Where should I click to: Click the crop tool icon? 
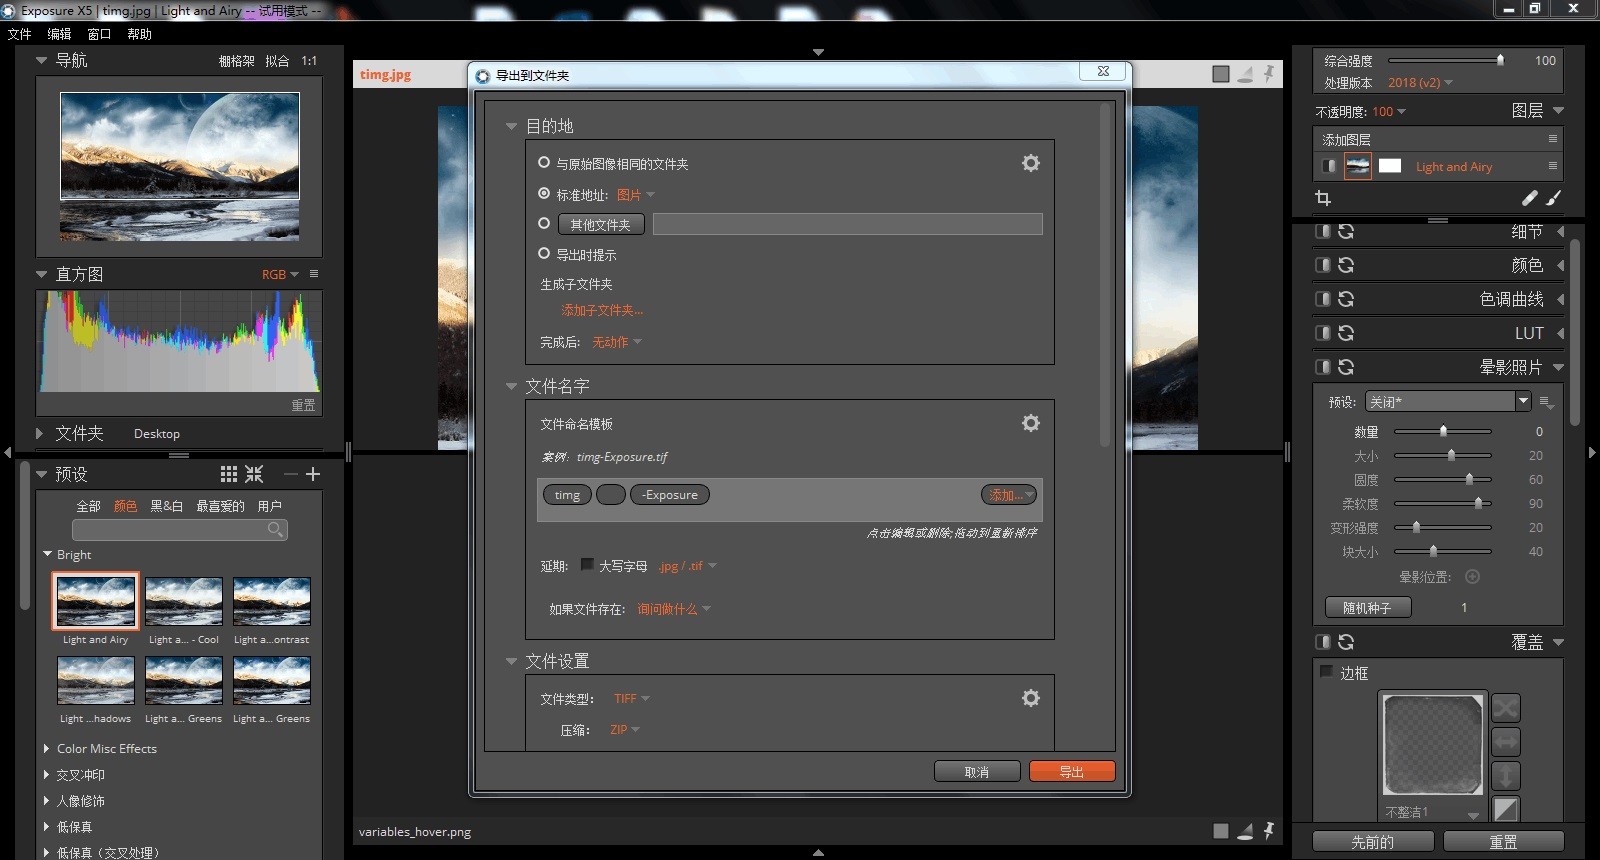tap(1323, 198)
